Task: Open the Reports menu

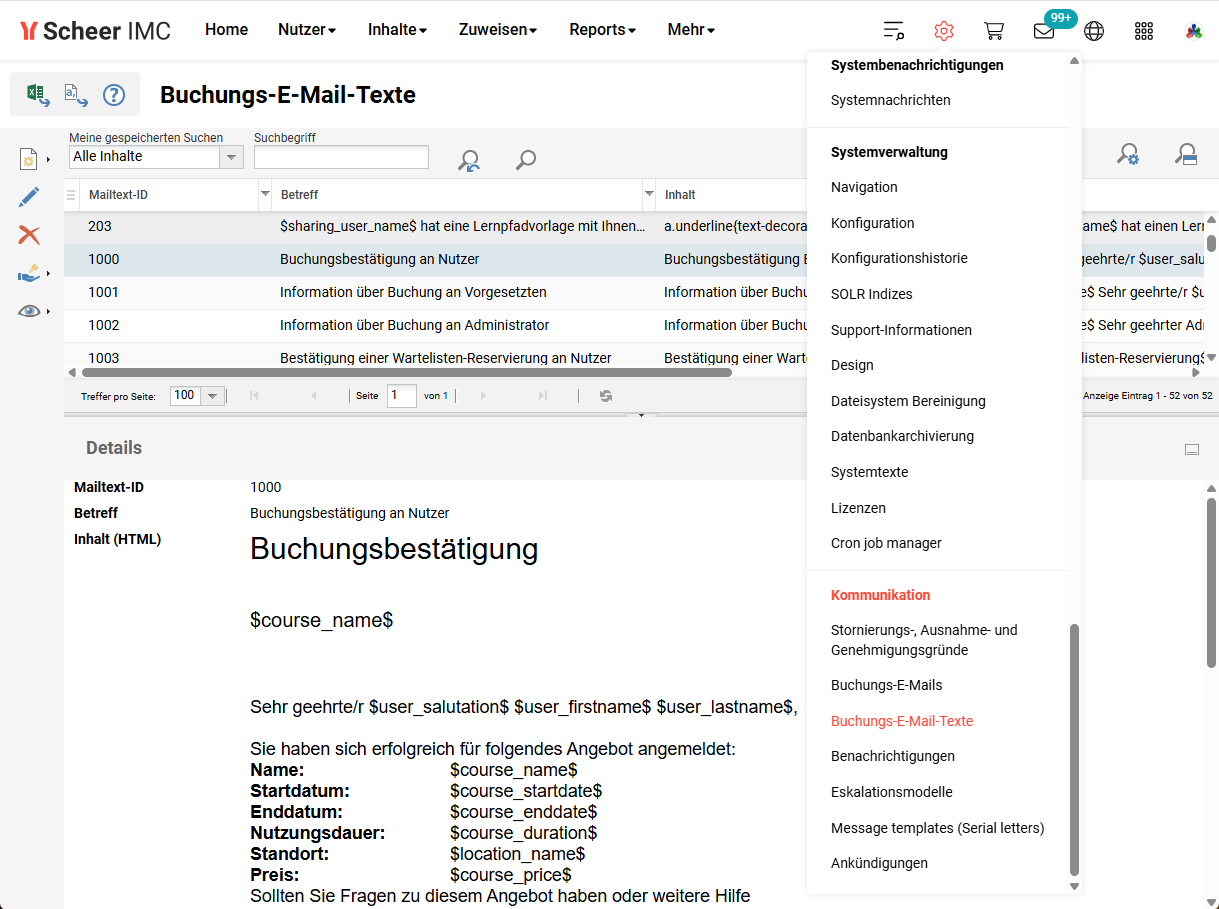Action: pyautogui.click(x=601, y=29)
